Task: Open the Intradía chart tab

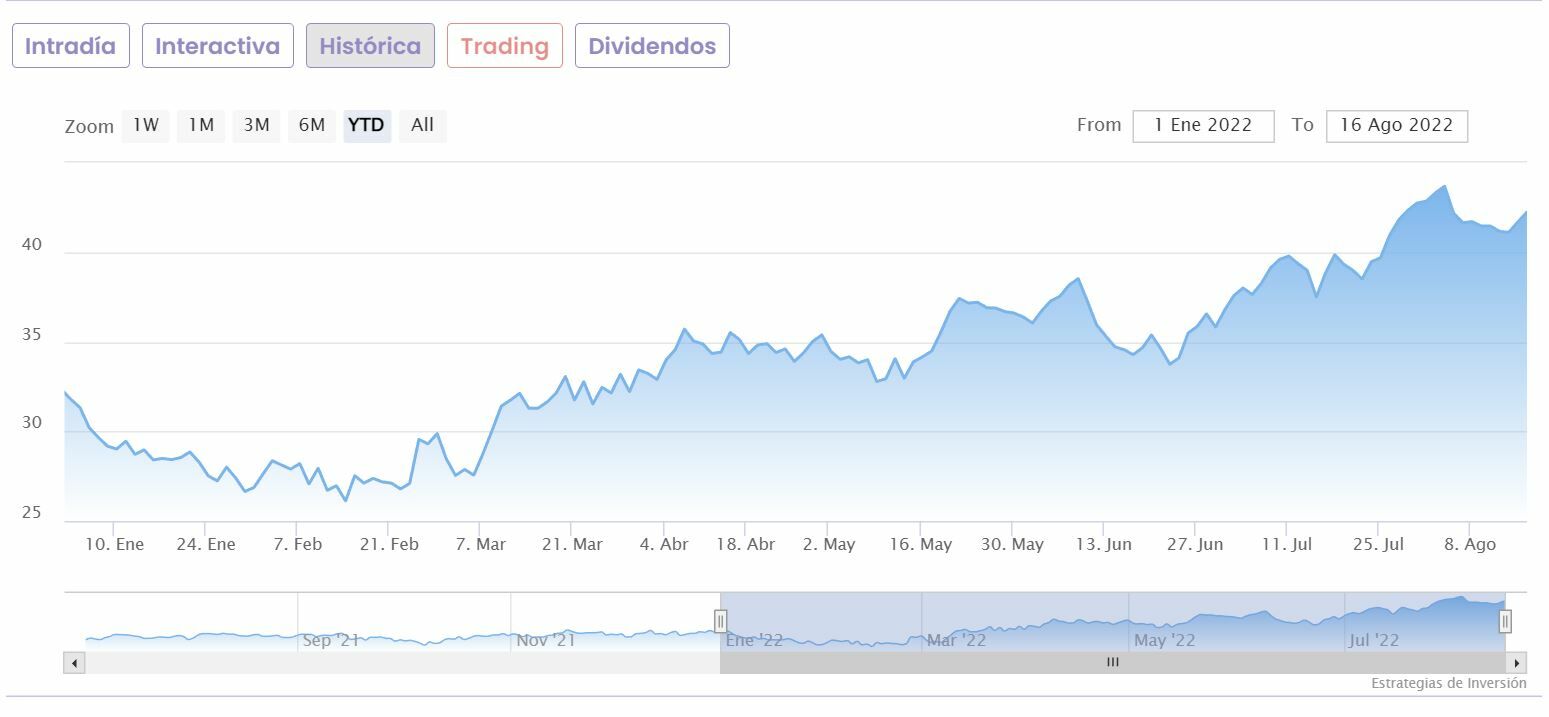Action: pos(70,46)
